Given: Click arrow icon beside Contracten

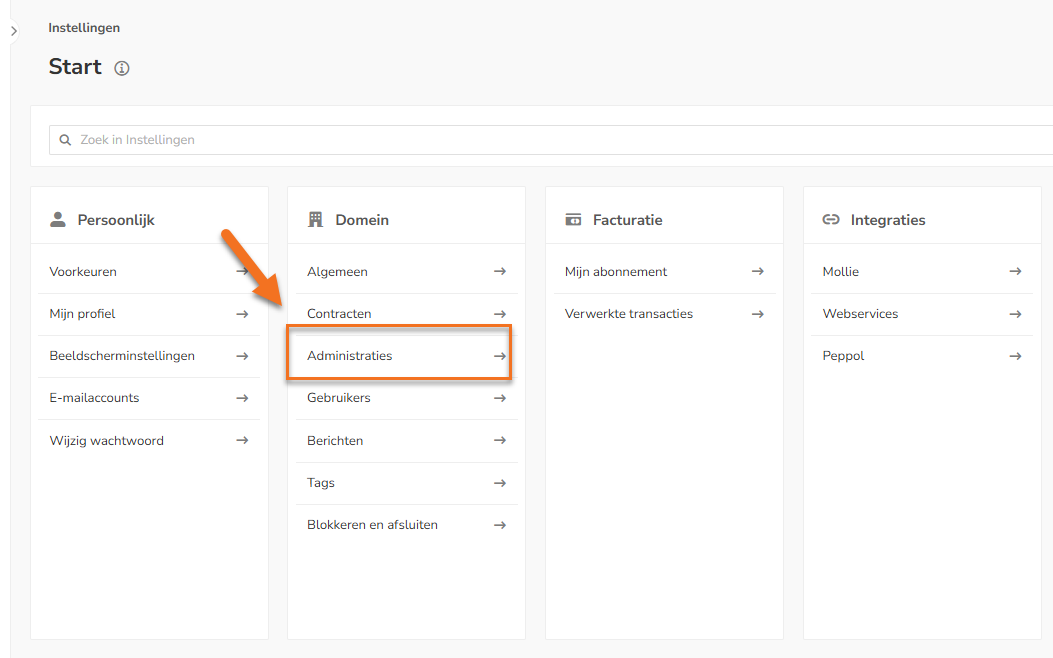Looking at the screenshot, I should [x=500, y=314].
